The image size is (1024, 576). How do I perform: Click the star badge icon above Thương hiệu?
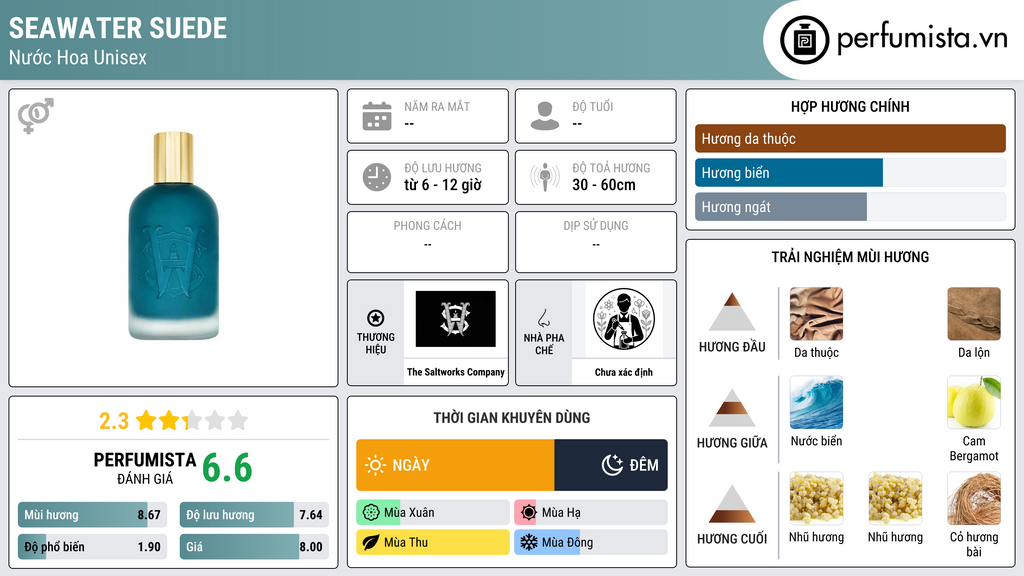376,318
